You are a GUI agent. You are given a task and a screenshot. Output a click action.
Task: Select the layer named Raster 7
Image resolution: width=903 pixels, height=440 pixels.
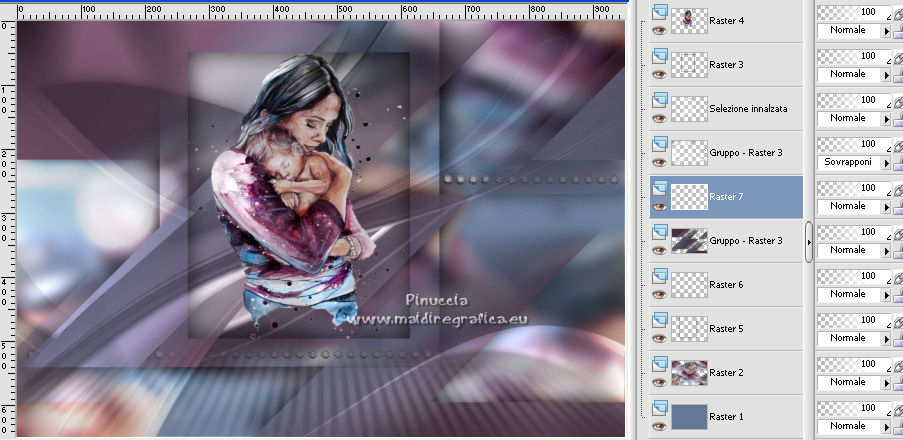(726, 196)
